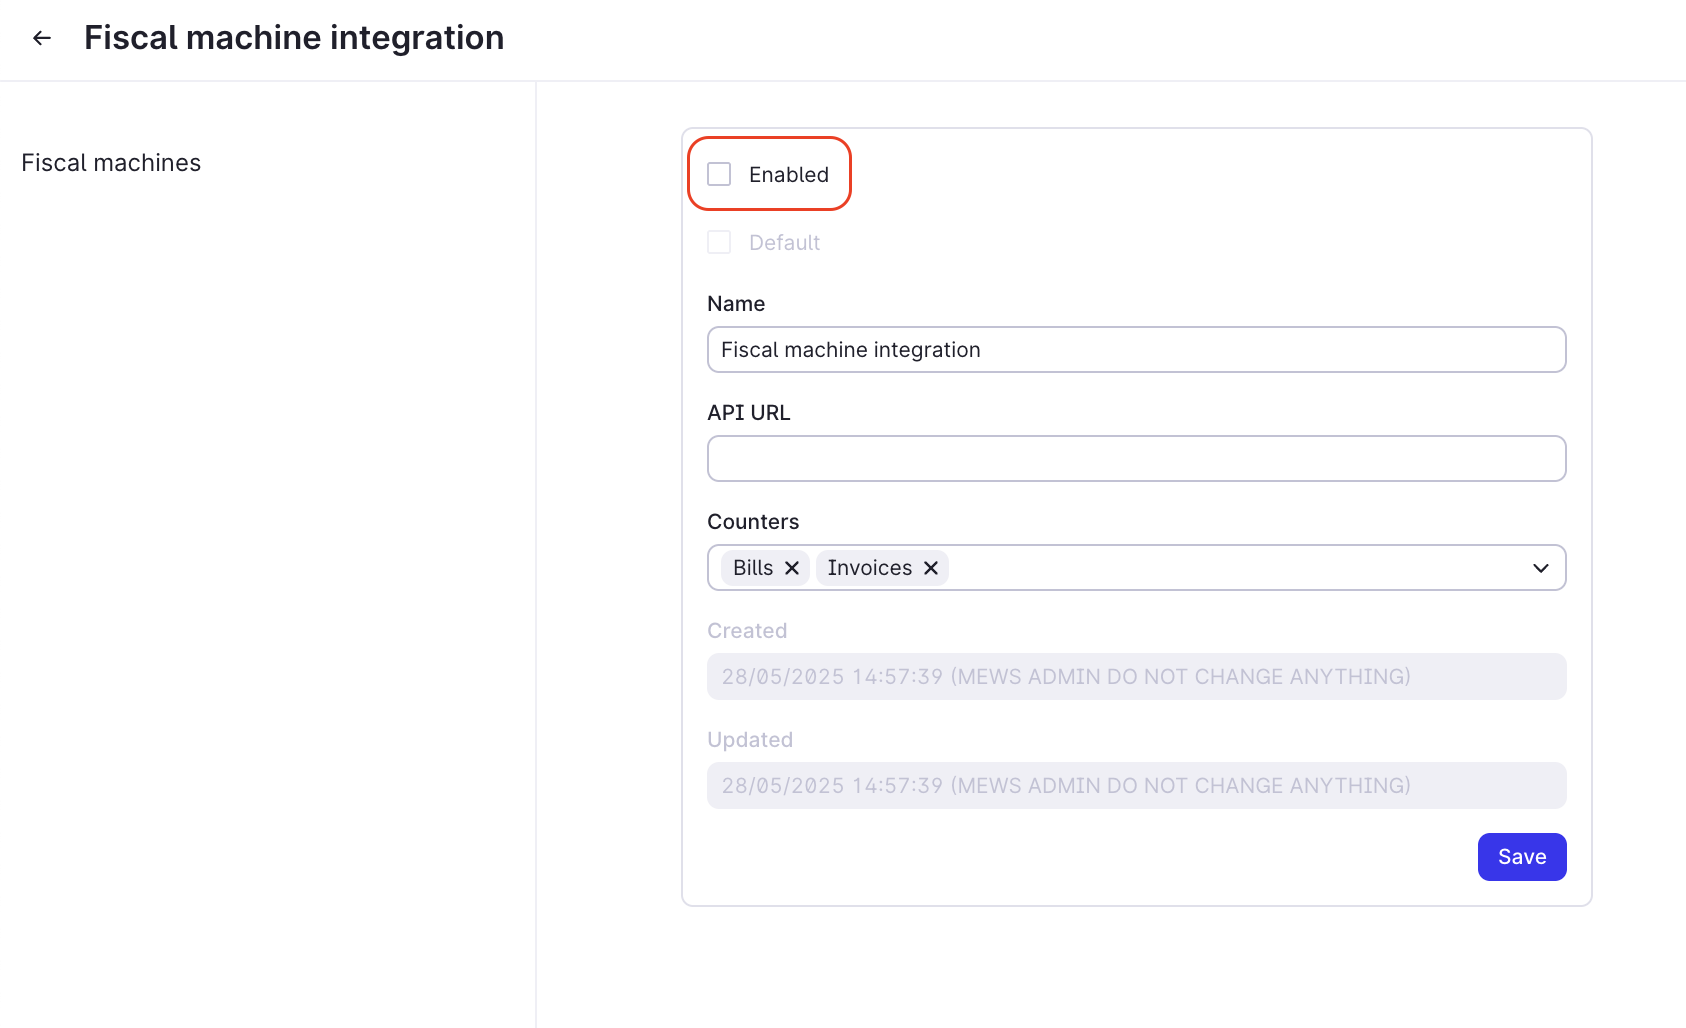The image size is (1686, 1028).
Task: Go back using the left arrow icon
Action: (41, 38)
